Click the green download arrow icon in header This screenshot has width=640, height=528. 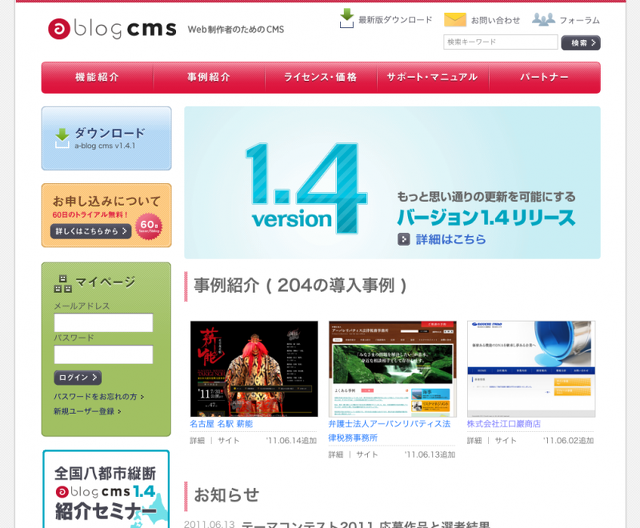click(x=347, y=18)
